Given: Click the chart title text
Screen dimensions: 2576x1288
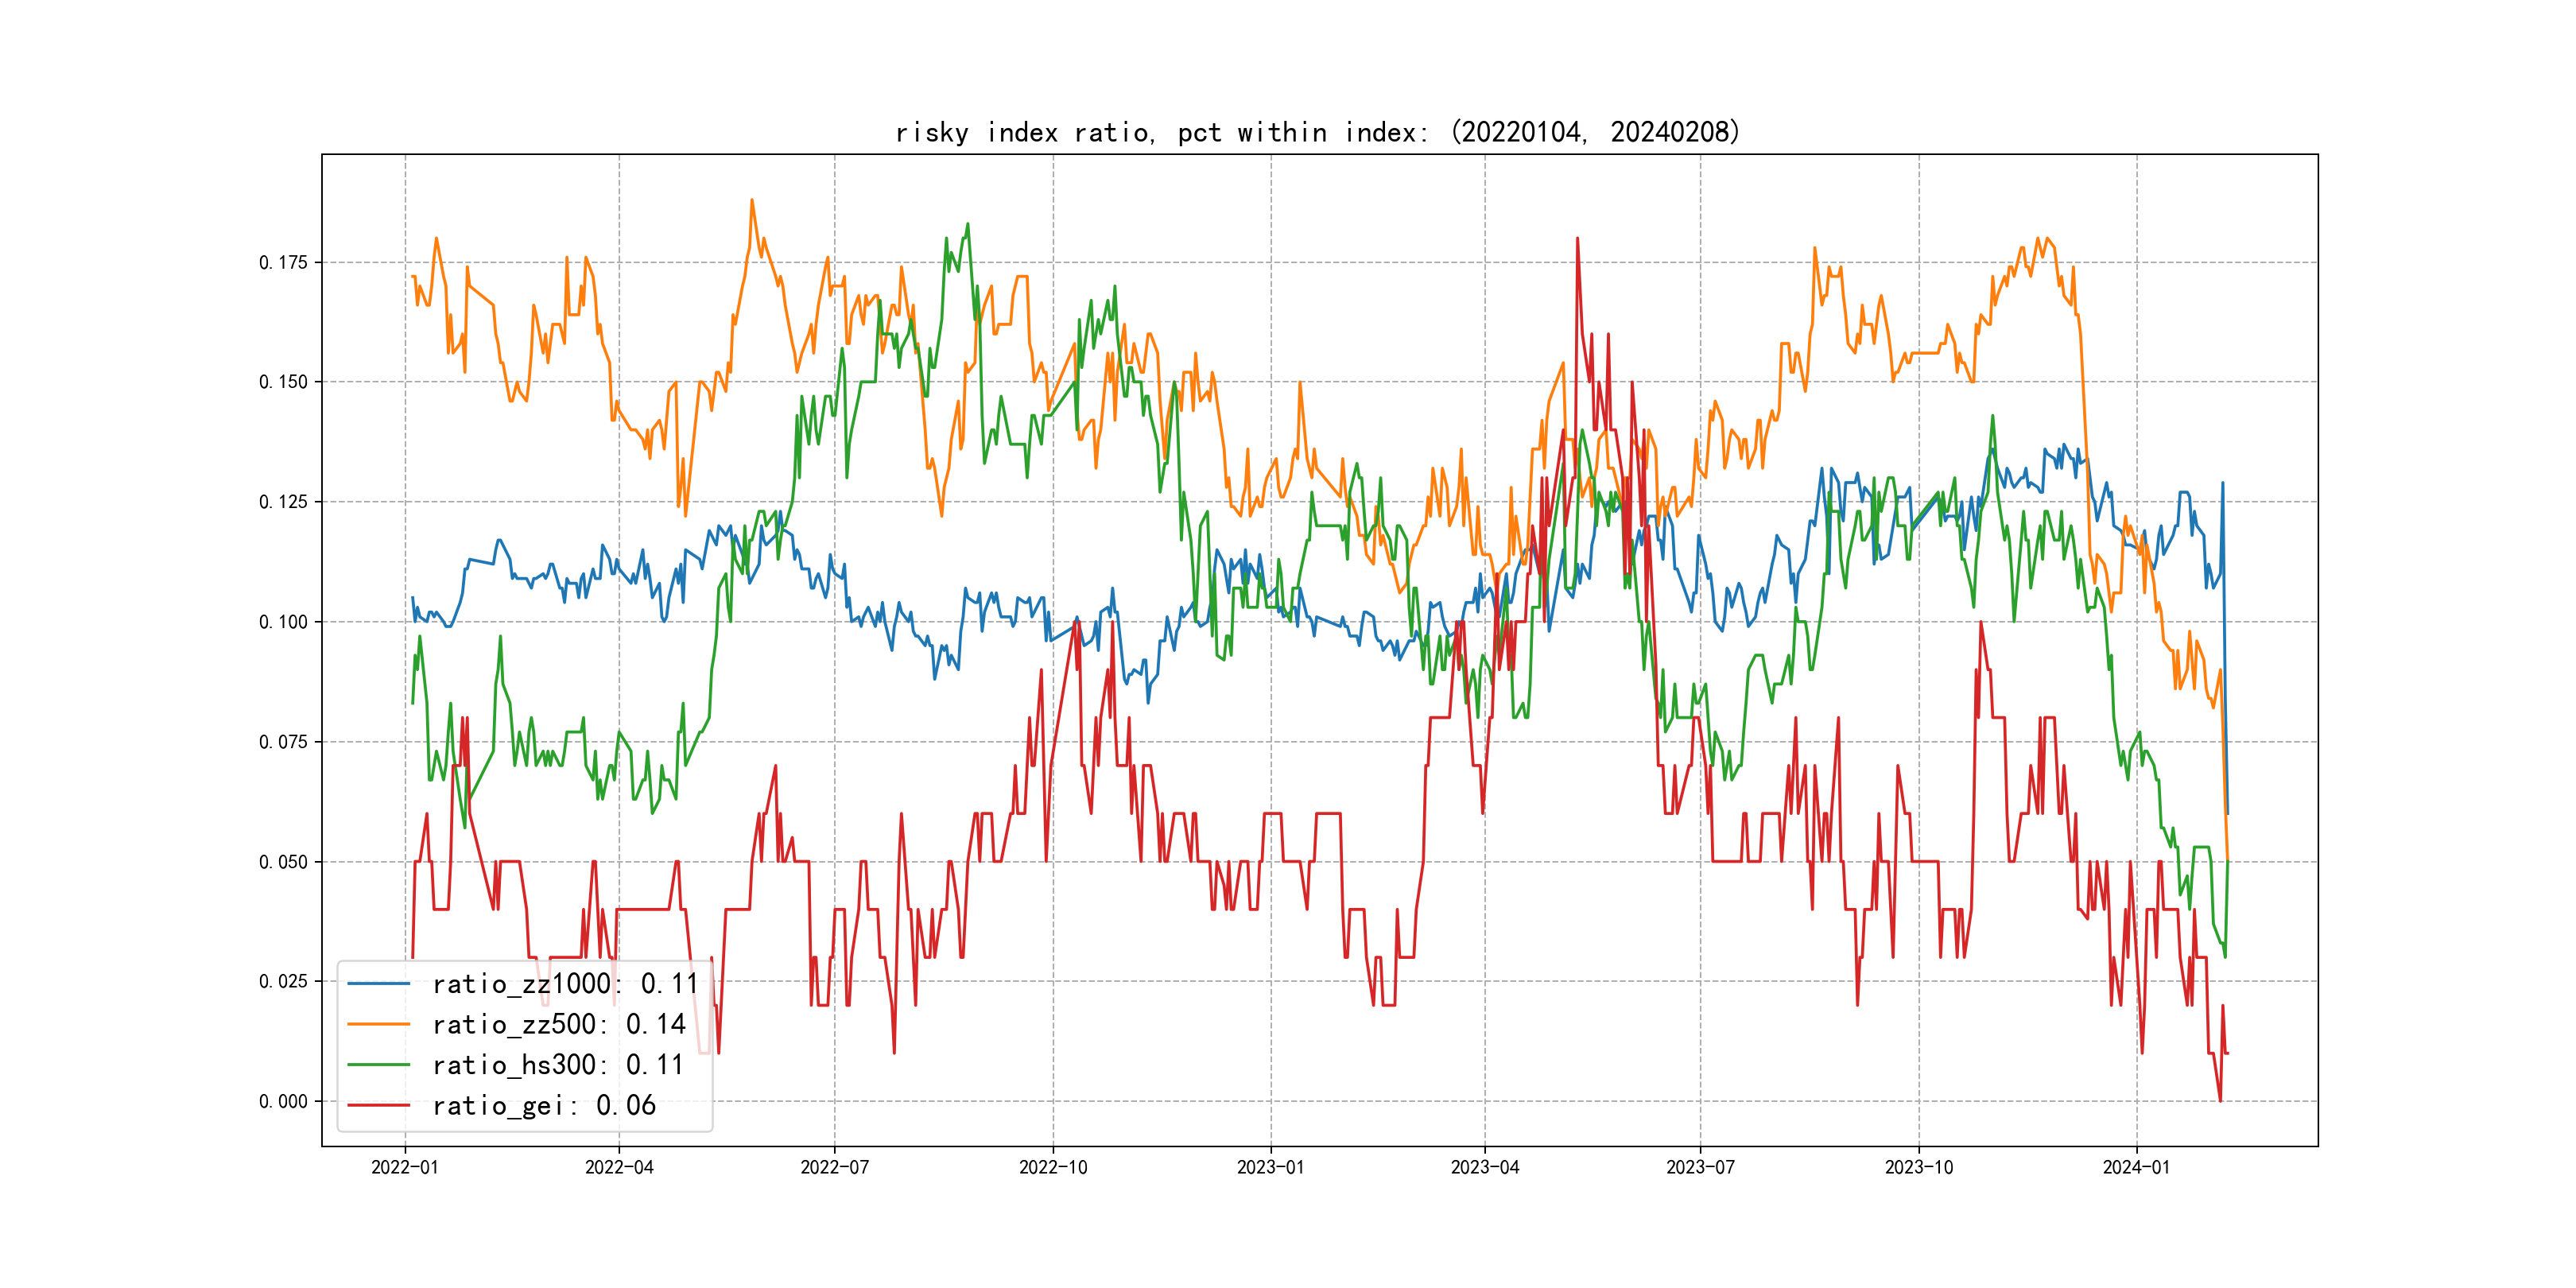Looking at the screenshot, I should pyautogui.click(x=1317, y=132).
